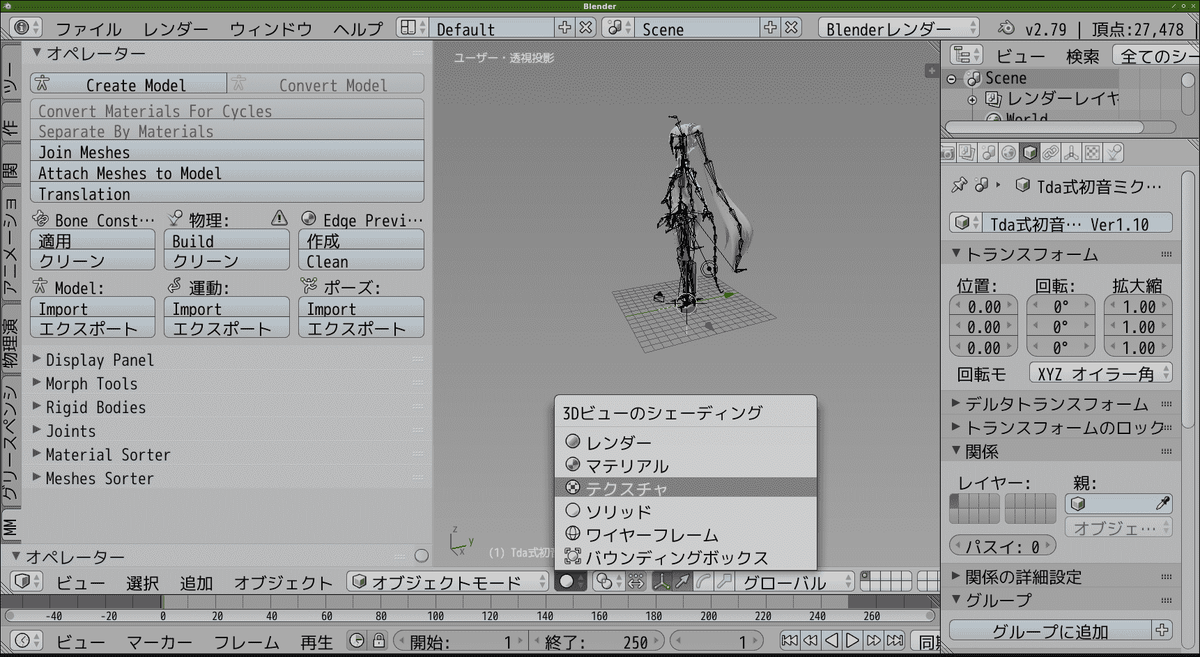Open the Constraints properties tab (chain icon)

(x=1051, y=152)
